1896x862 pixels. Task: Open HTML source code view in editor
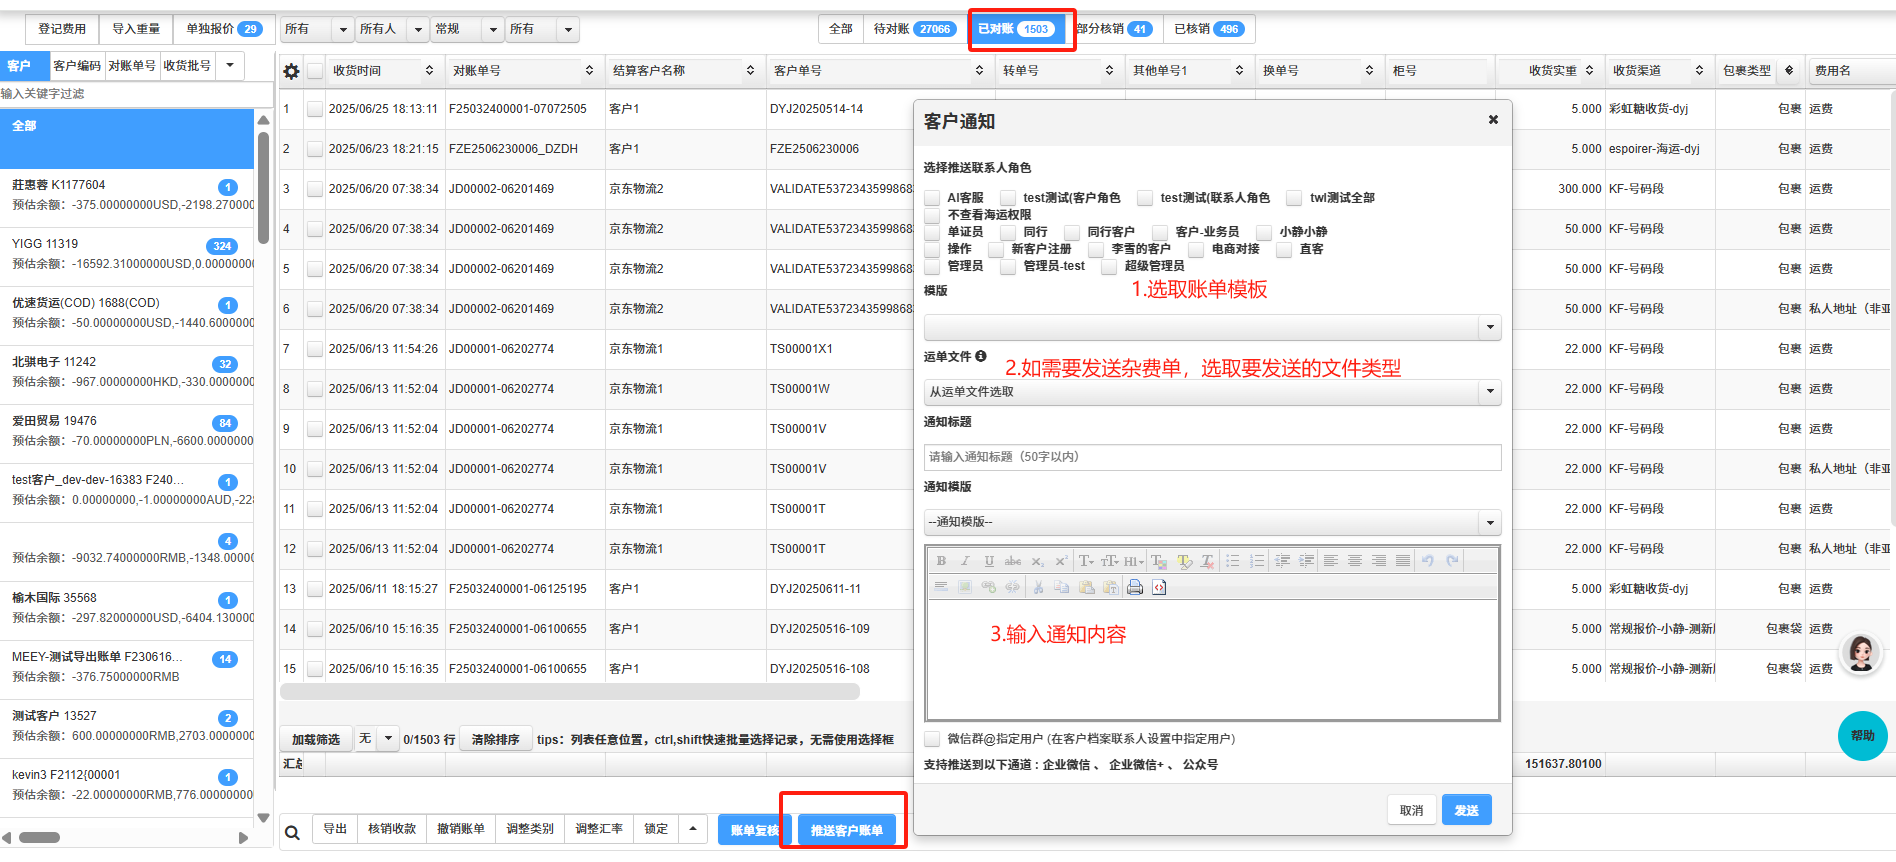point(1159,587)
